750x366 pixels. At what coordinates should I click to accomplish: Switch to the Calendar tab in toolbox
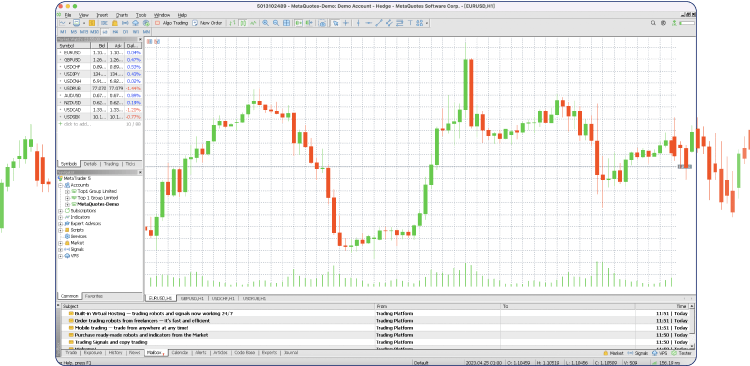click(179, 353)
